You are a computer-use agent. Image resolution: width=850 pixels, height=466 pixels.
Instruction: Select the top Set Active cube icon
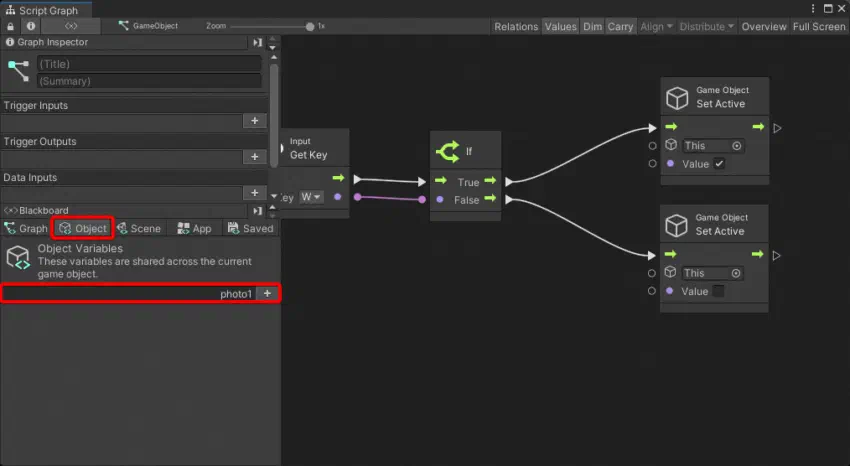coord(677,98)
